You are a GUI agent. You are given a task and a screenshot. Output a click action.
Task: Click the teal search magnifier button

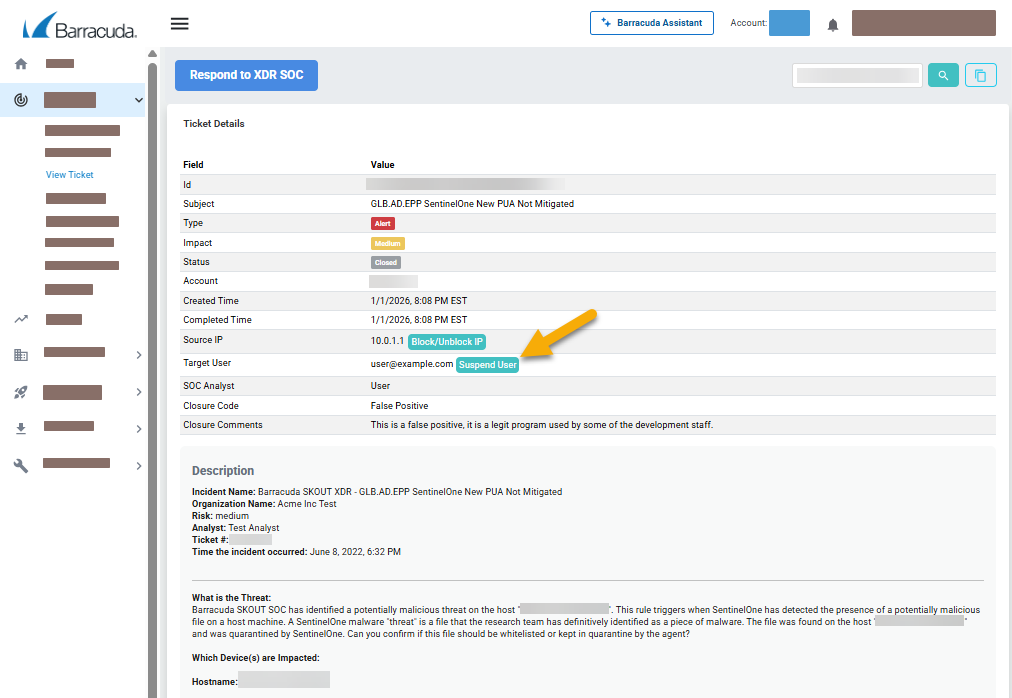click(x=943, y=74)
